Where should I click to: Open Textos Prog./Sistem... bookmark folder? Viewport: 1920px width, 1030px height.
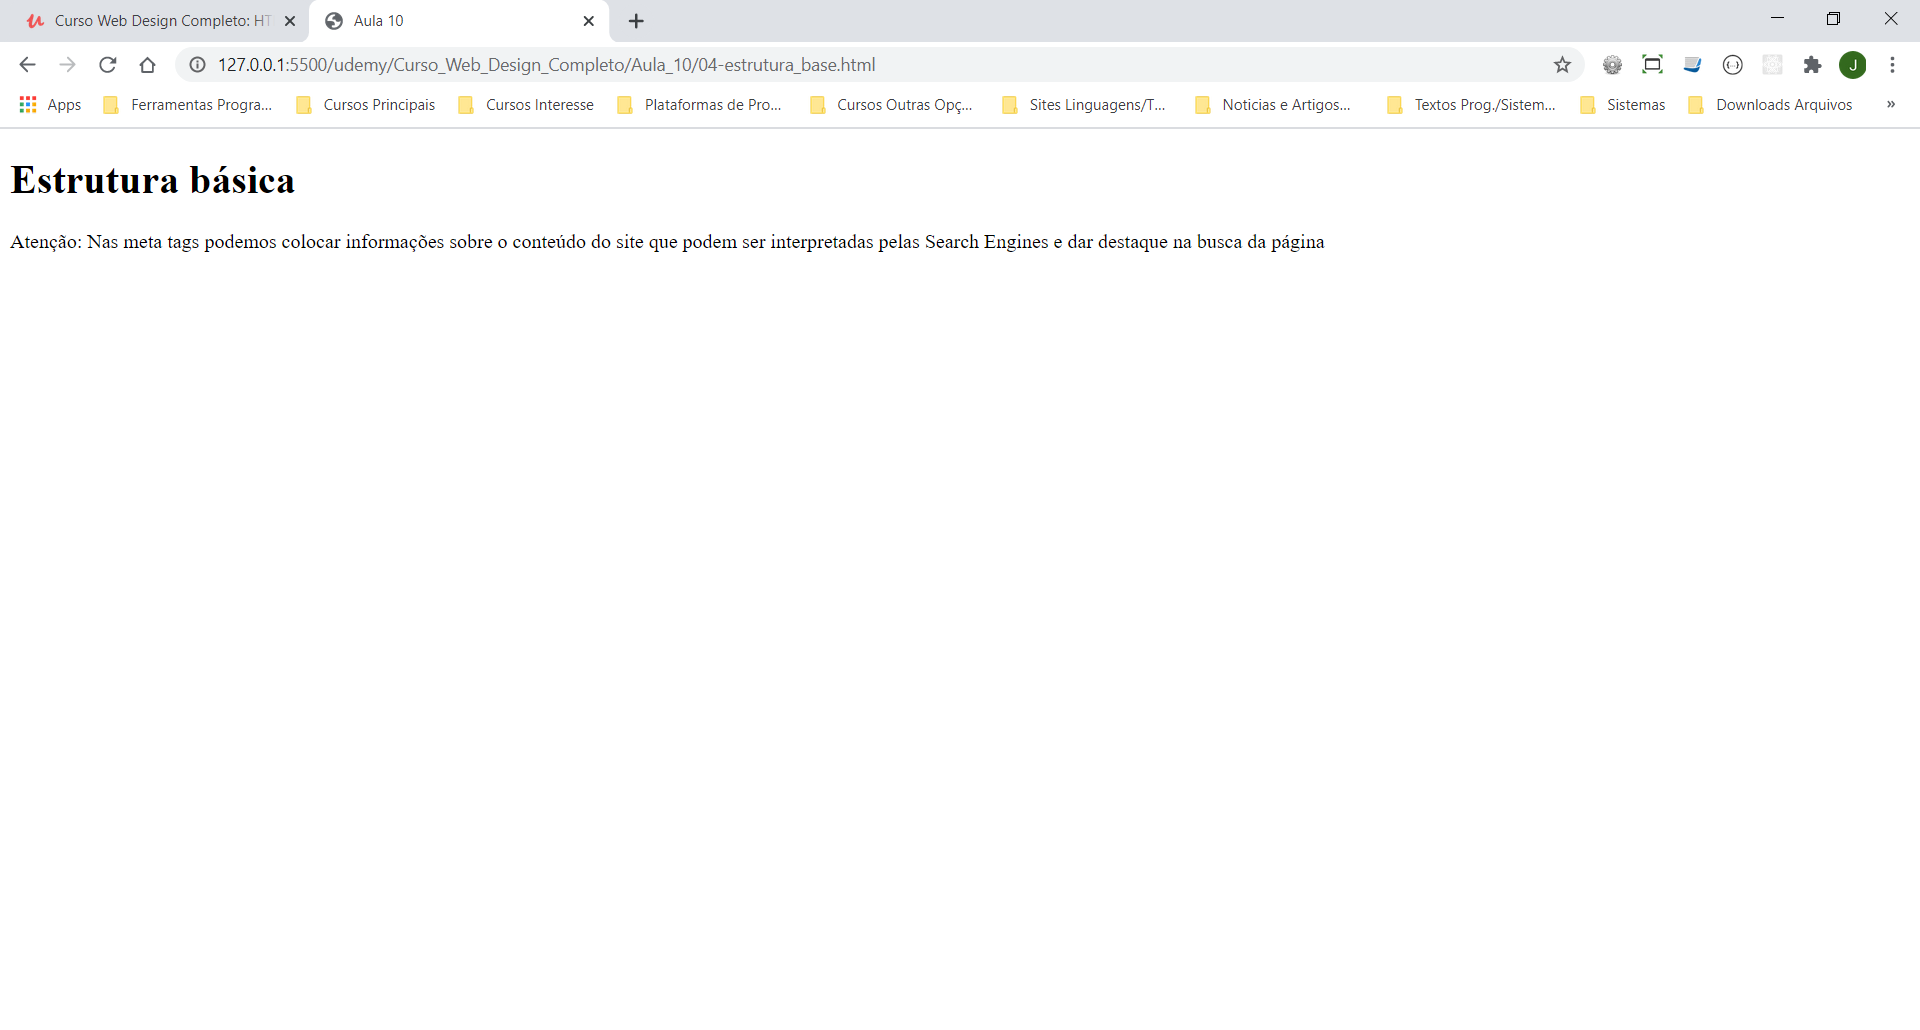tap(1472, 105)
